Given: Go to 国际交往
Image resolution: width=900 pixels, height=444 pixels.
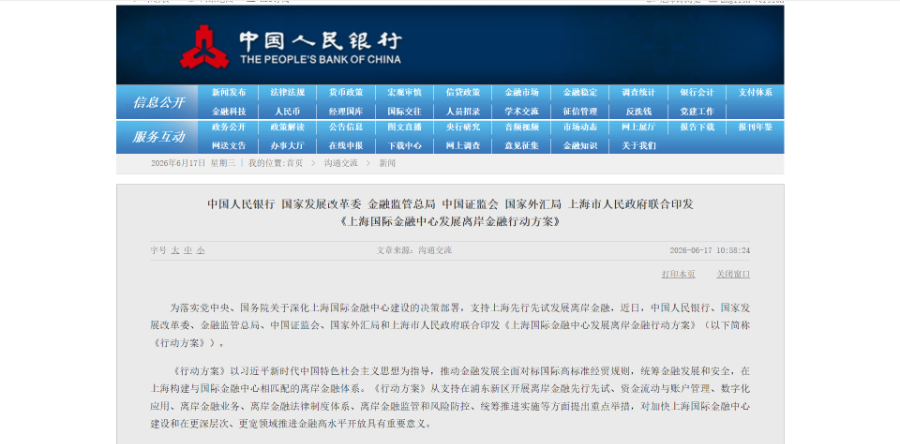Looking at the screenshot, I should [x=404, y=111].
